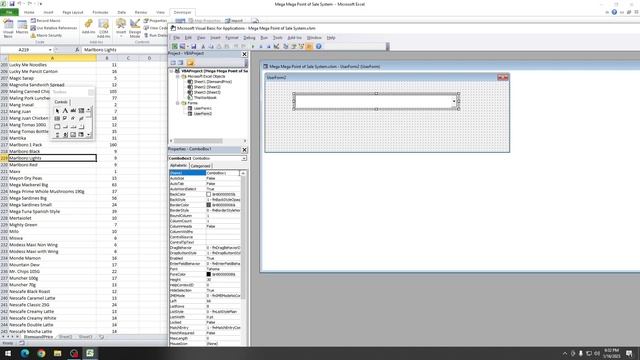The height and width of the screenshot is (360, 640).
Task: Collapse the Microsoft Excel Objects folder
Action: coord(178,76)
